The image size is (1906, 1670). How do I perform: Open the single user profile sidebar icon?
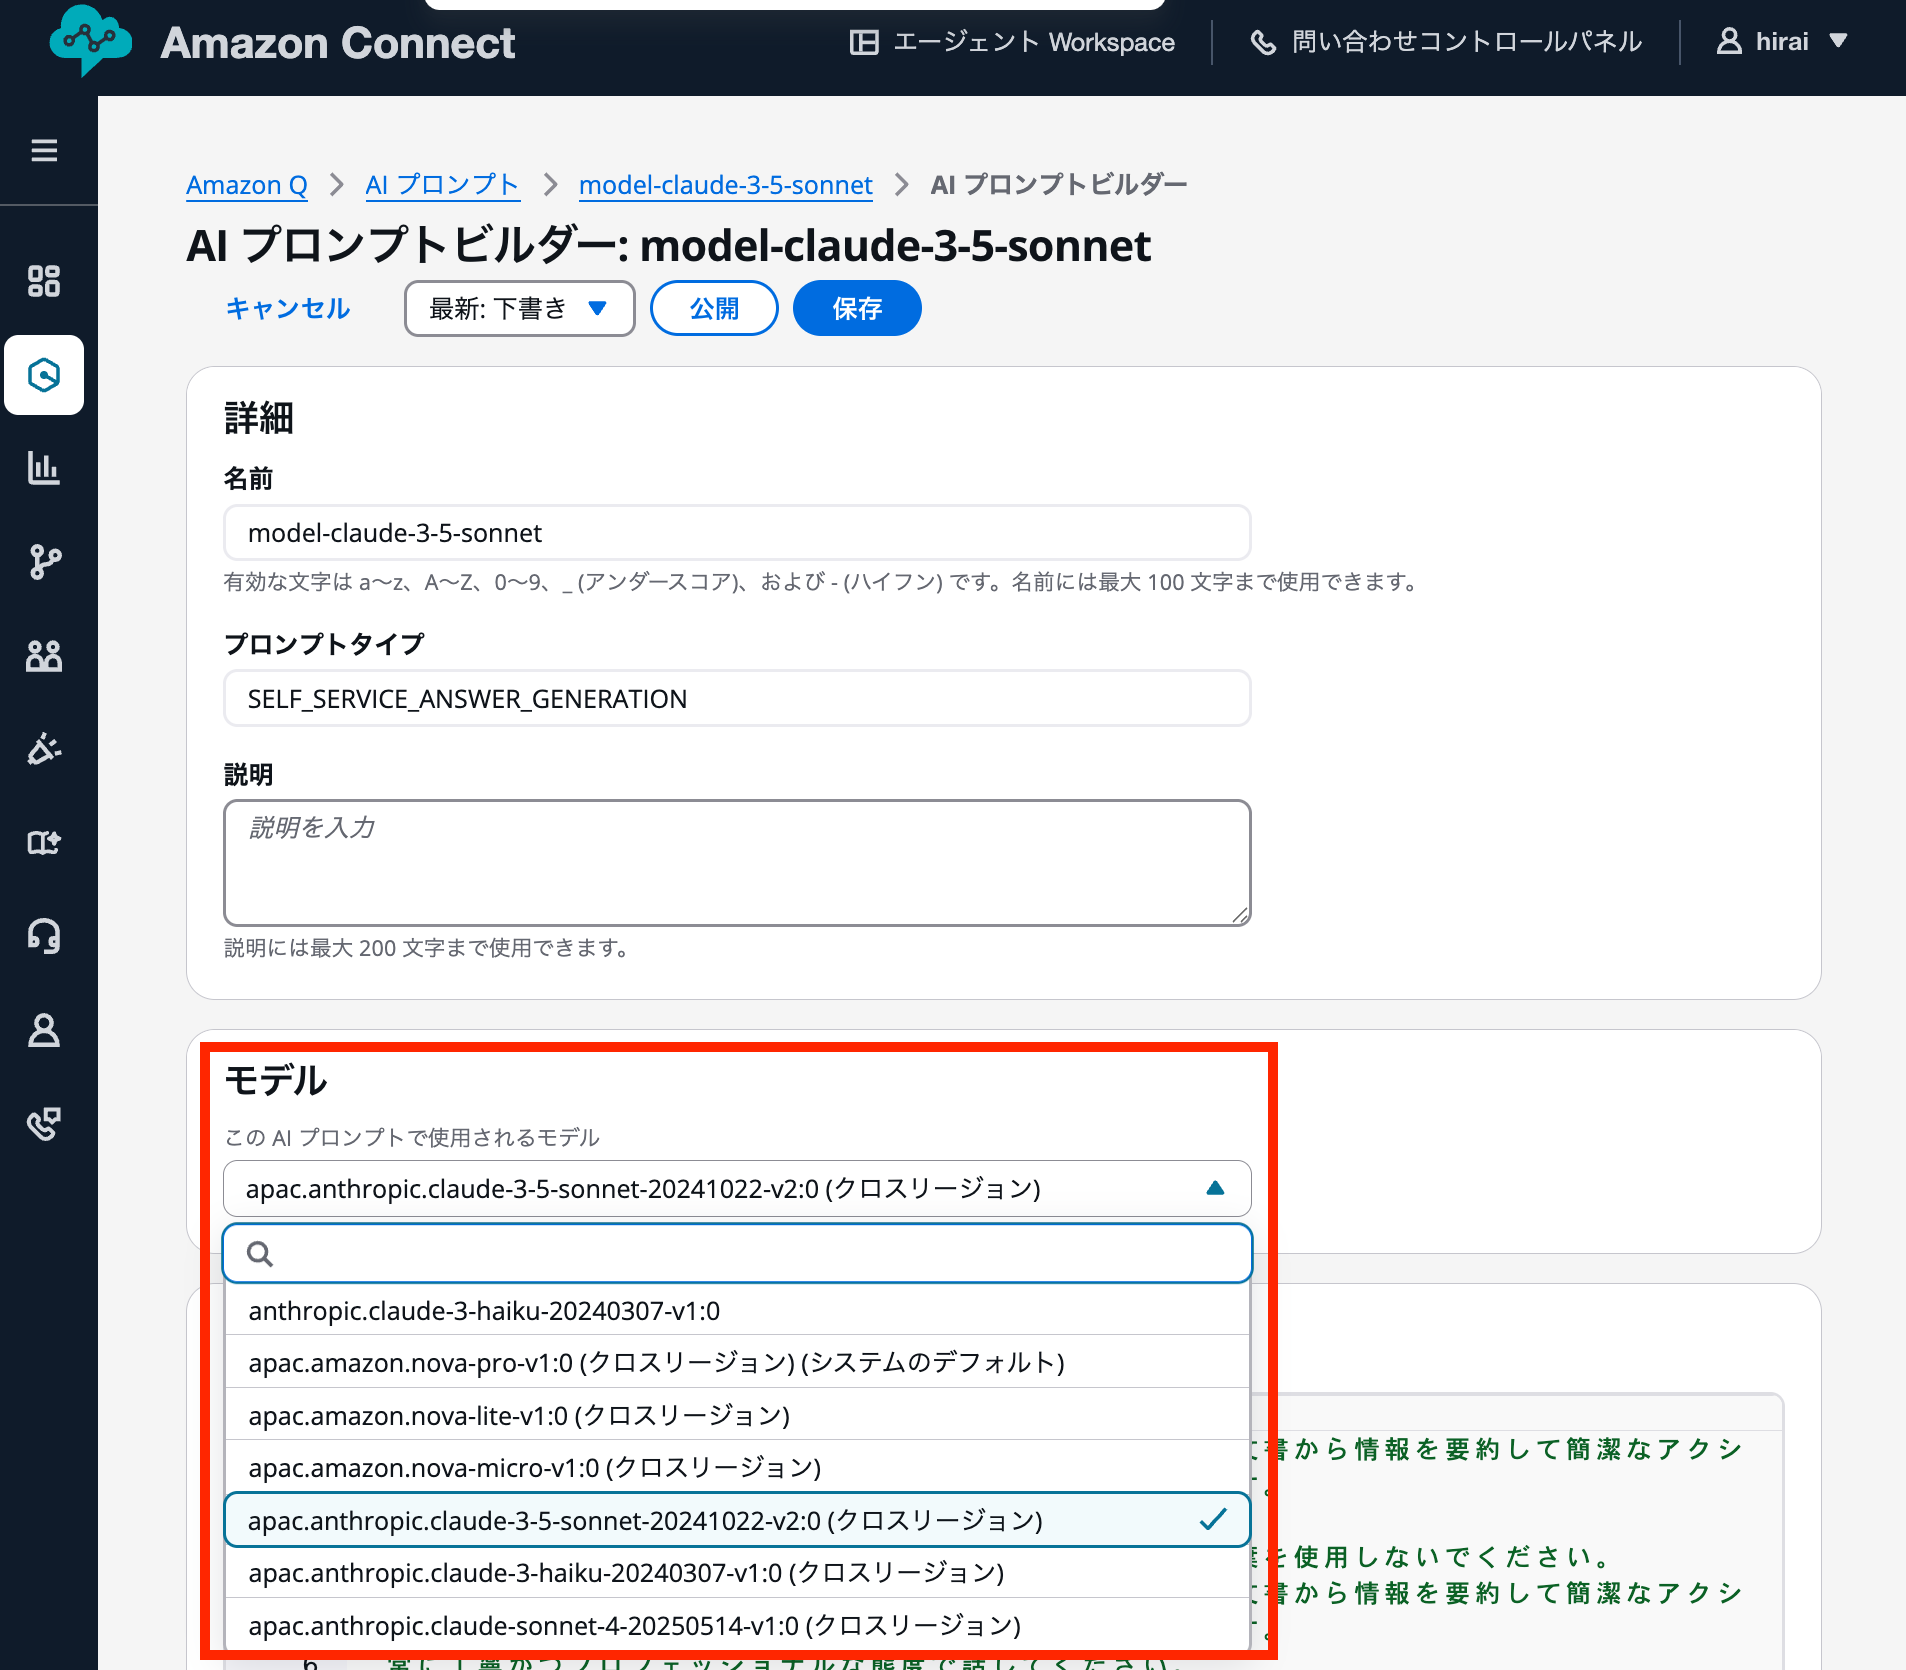[44, 1030]
